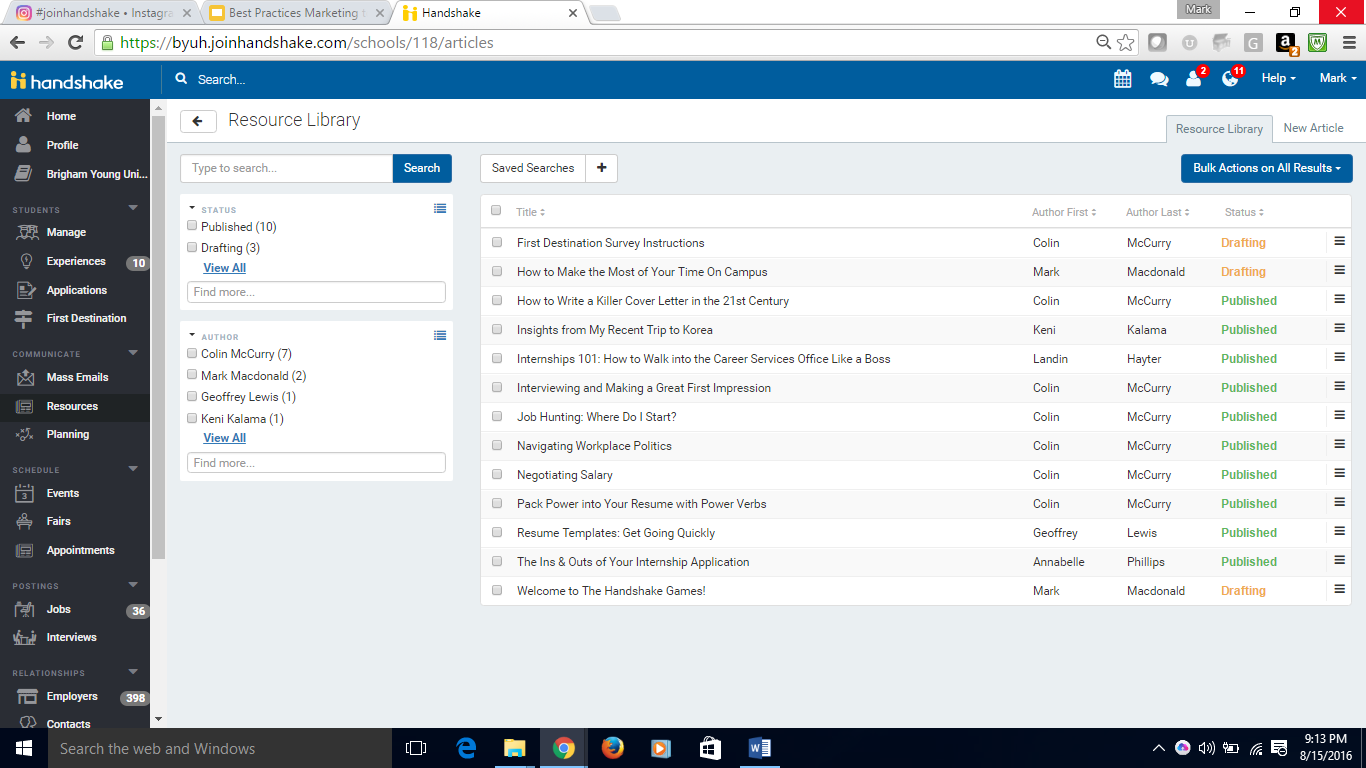
Task: Collapse the Author filter panel
Action: [191, 335]
